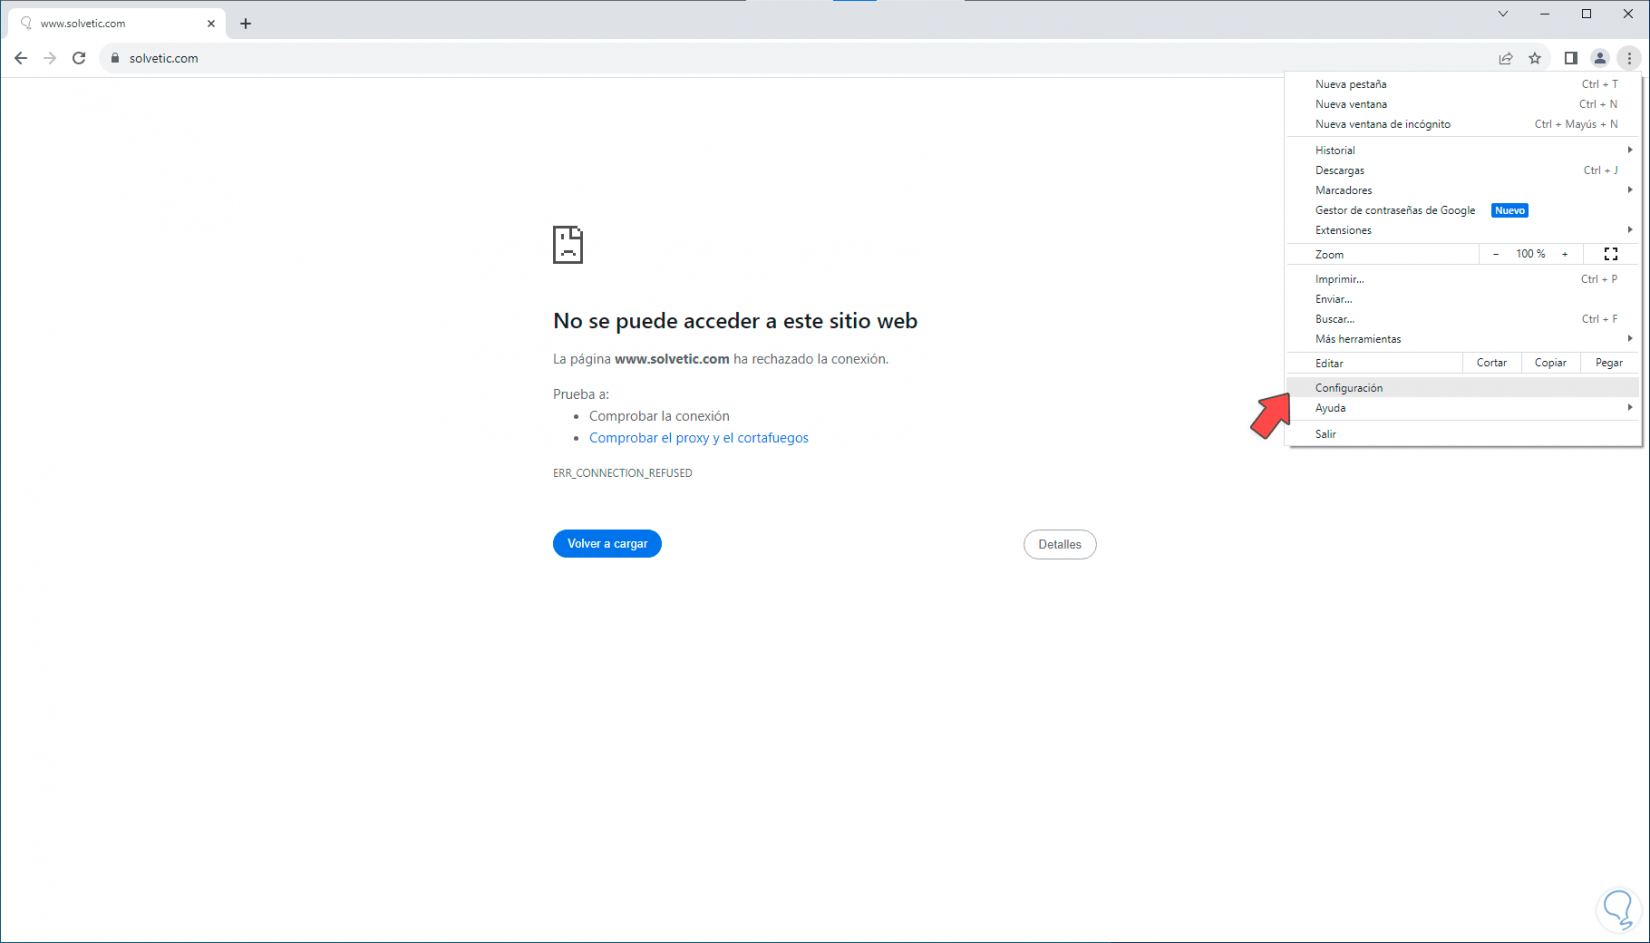1650x943 pixels.
Task: Click the three-dot Chrome menu icon
Action: point(1629,58)
